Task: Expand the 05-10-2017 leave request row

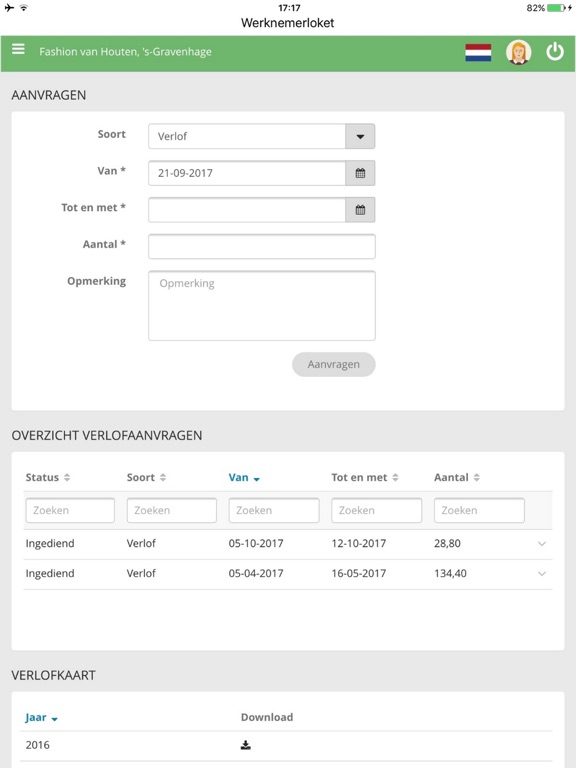Action: [542, 544]
